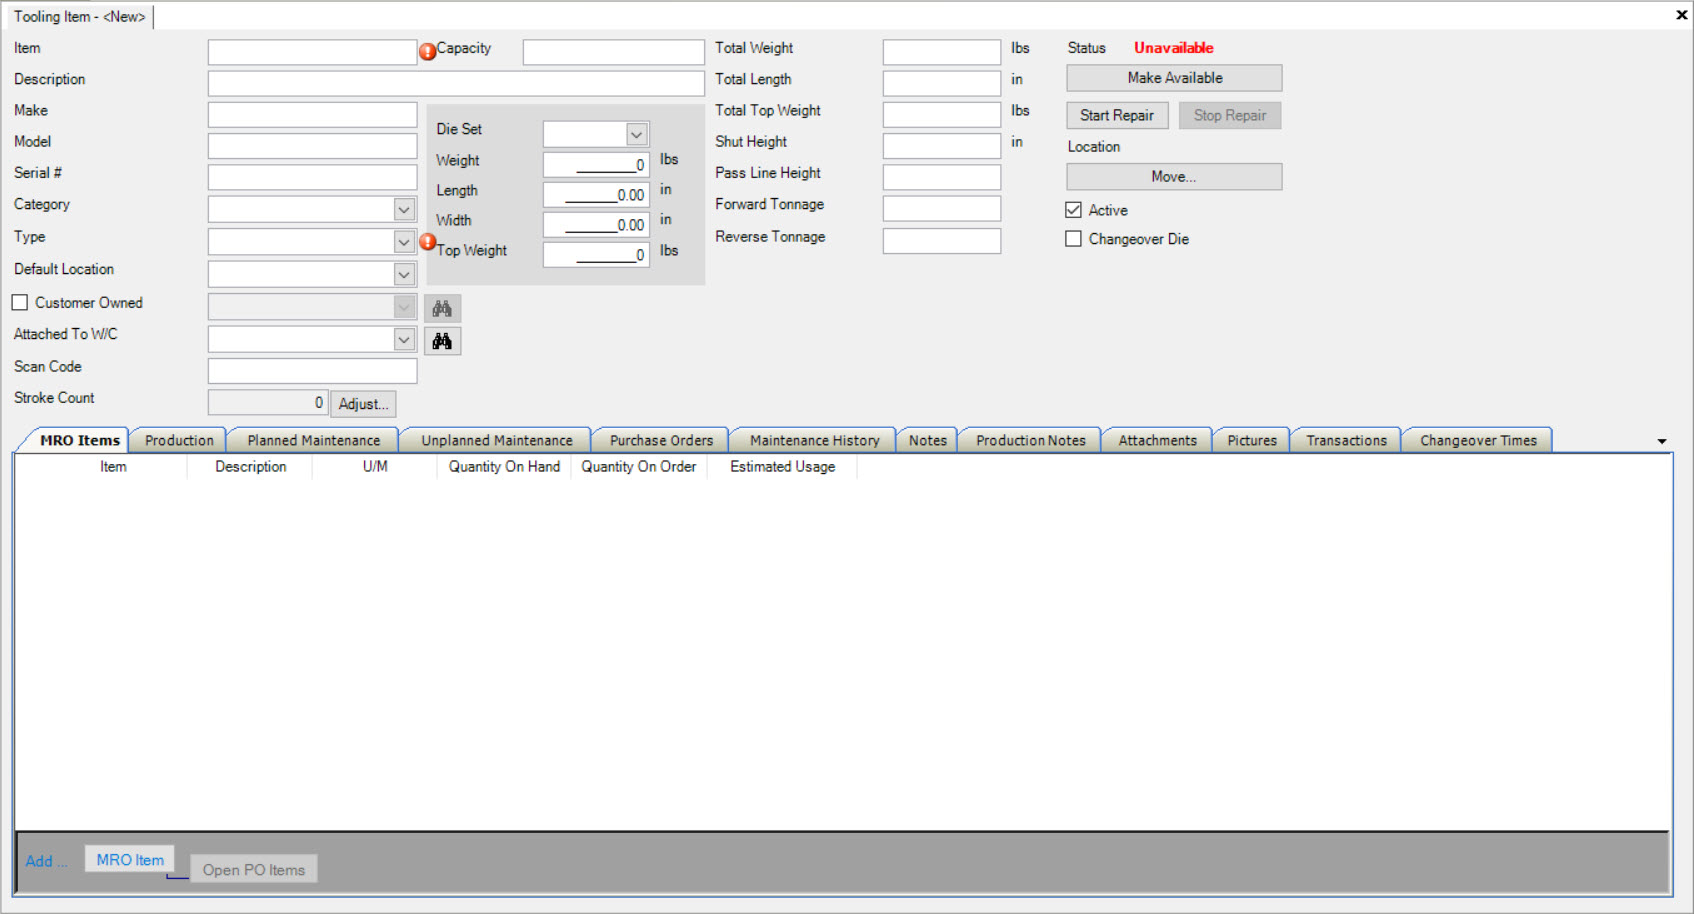Click the Die Set Length field
The height and width of the screenshot is (914, 1694).
596,195
